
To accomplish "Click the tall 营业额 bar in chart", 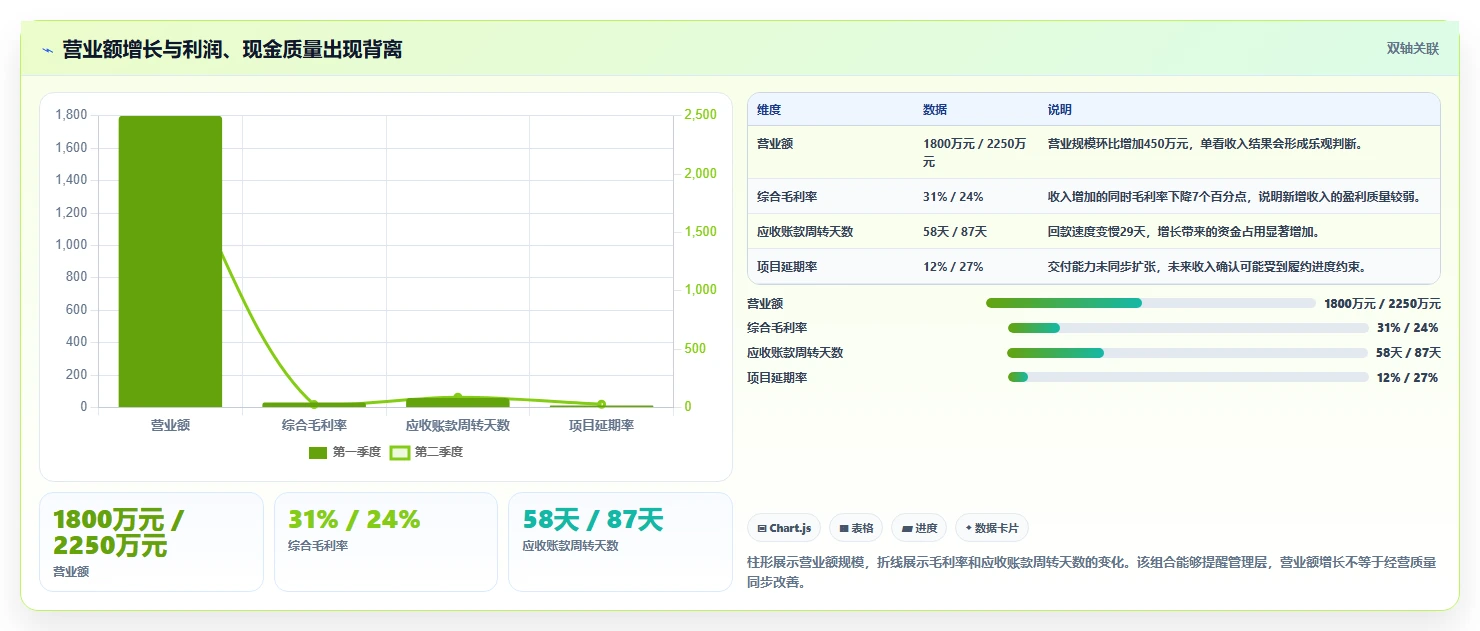I will (x=170, y=261).
